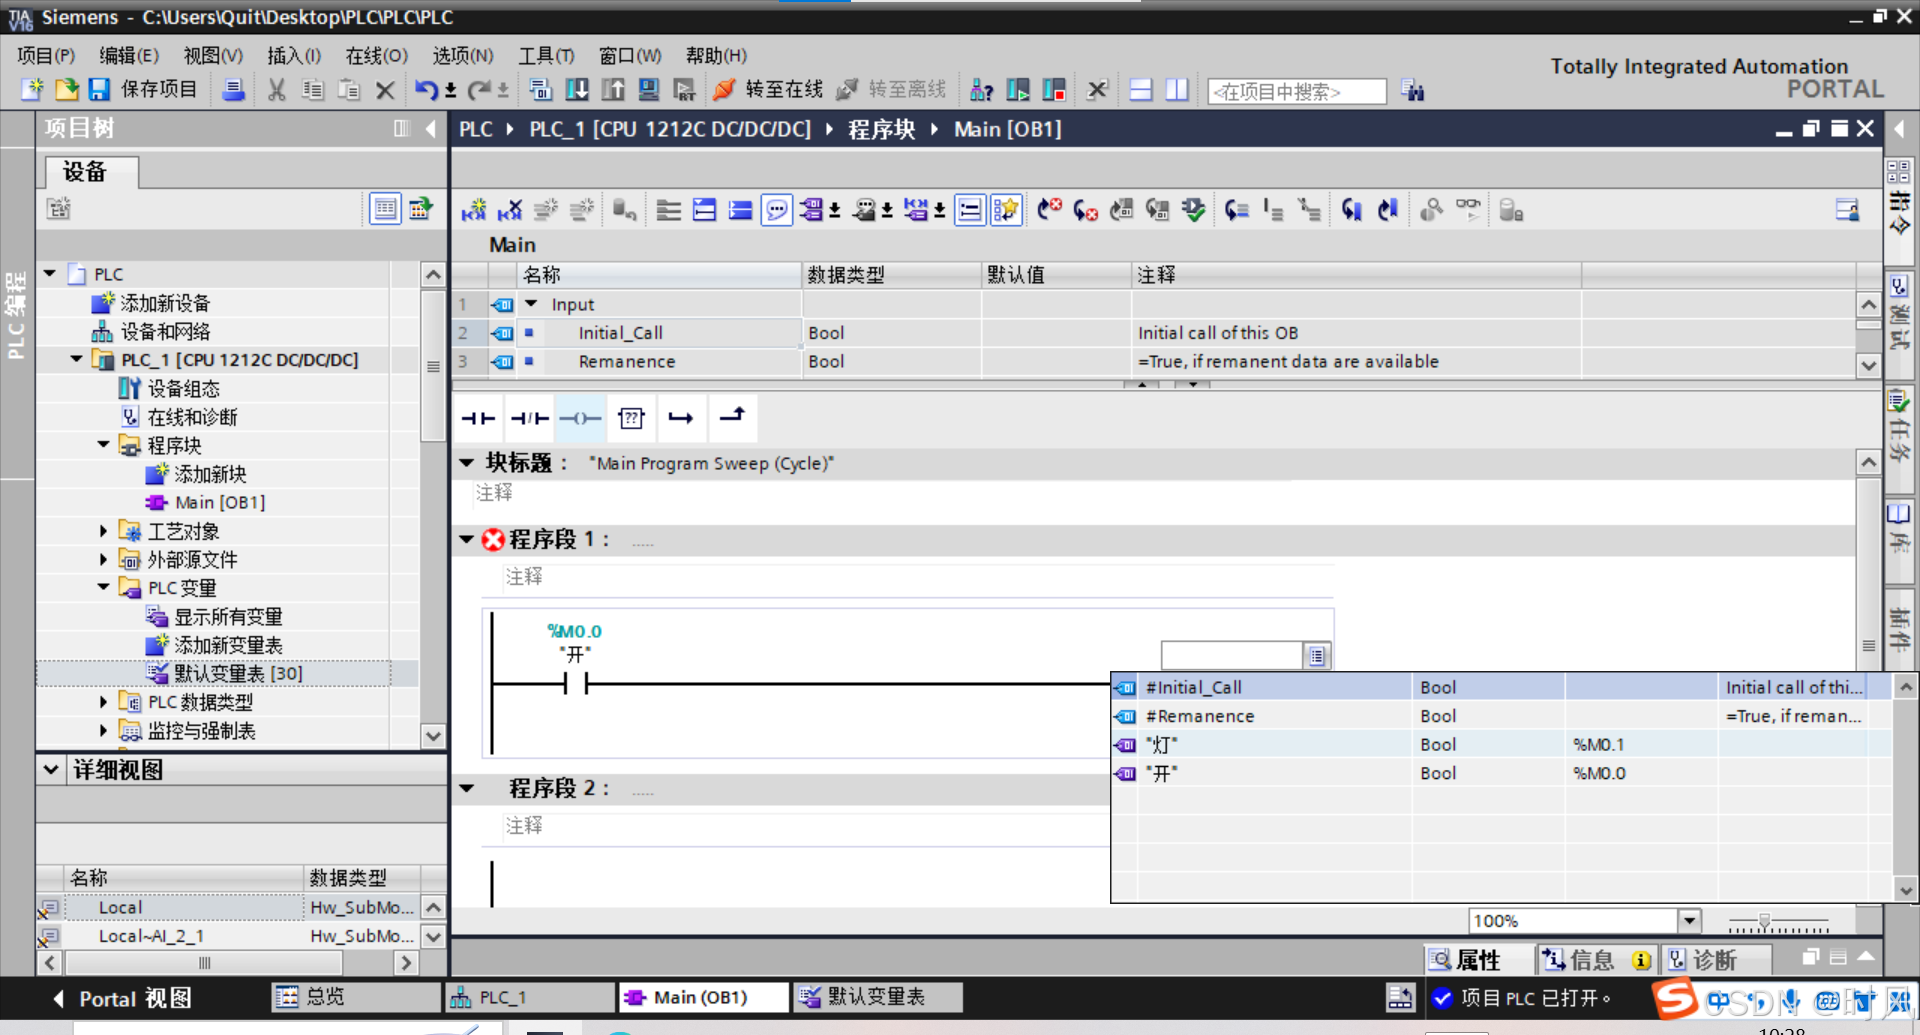Screen dimensions: 1920x1035
Task: Click the Compile icon in main toolbar
Action: coord(541,90)
